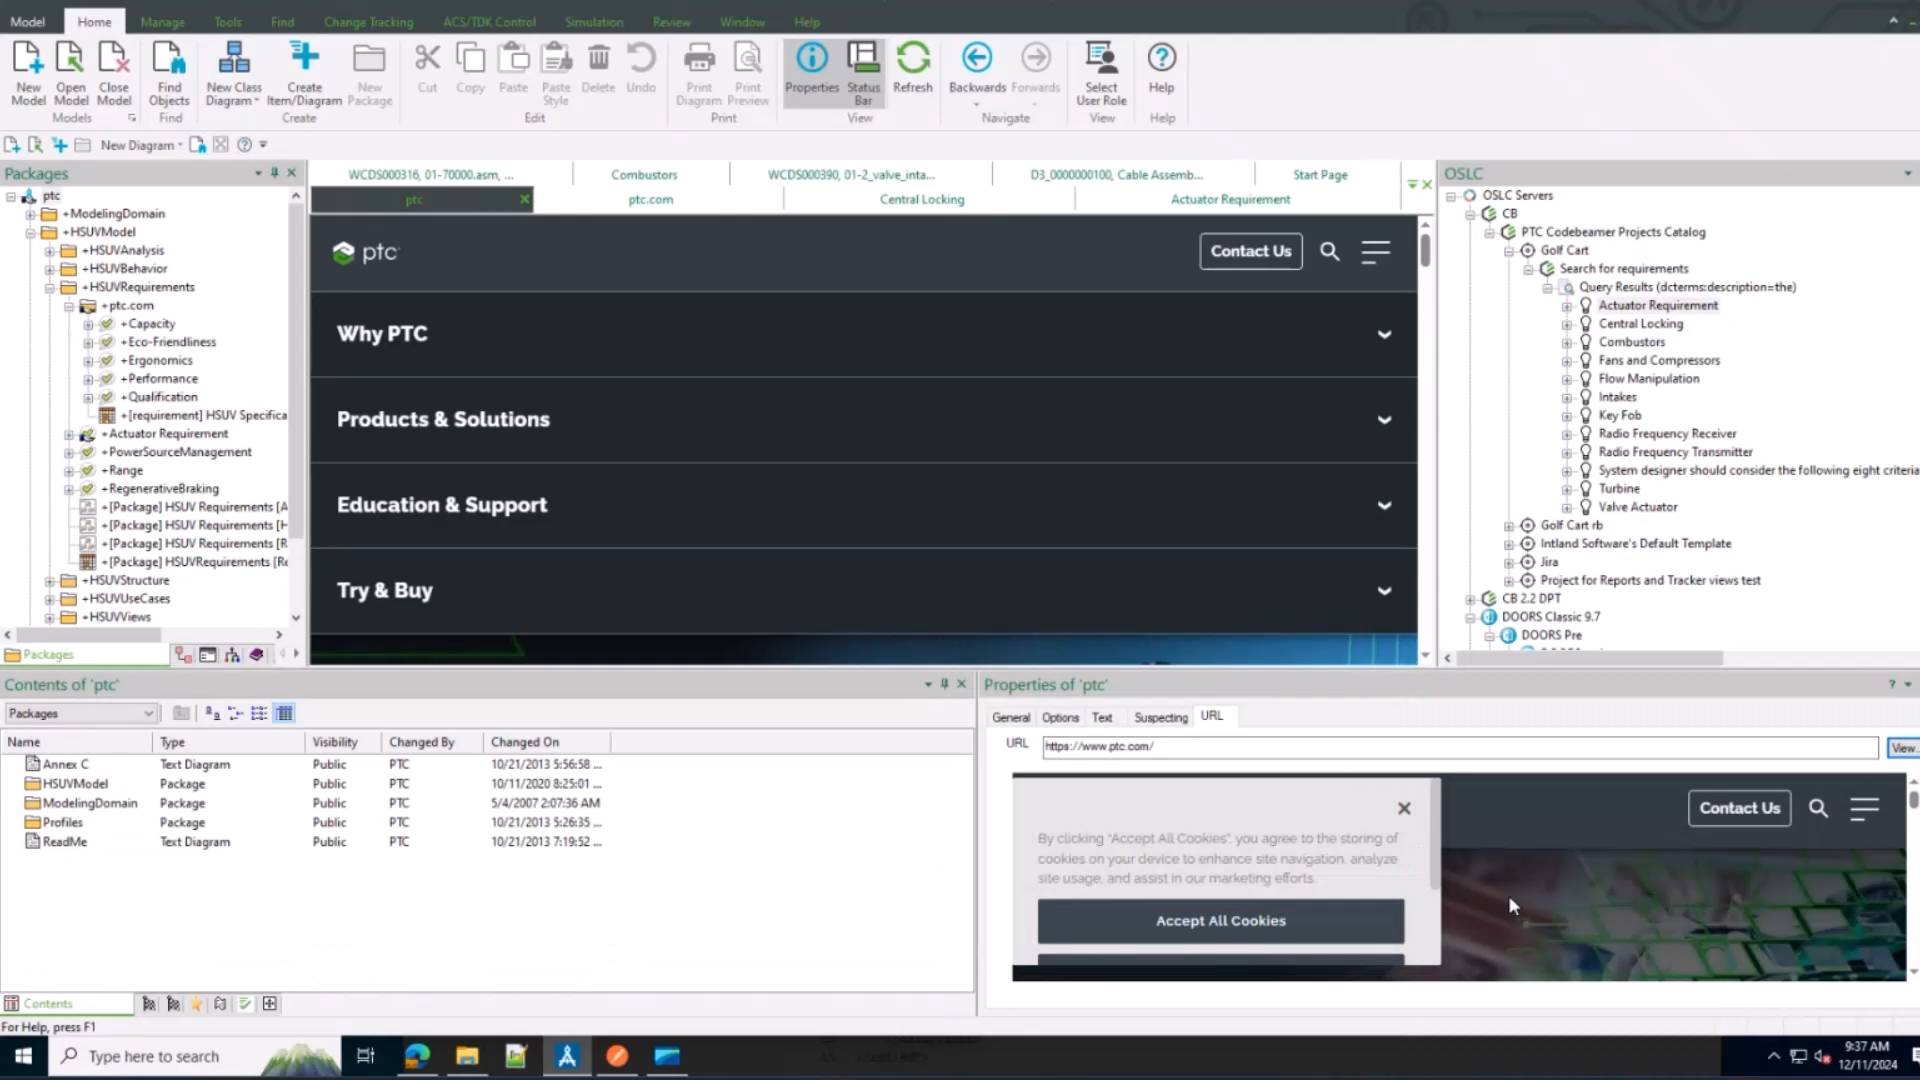Collapse HSUVRequirements tree node
This screenshot has height=1080, width=1920.
pos(49,288)
